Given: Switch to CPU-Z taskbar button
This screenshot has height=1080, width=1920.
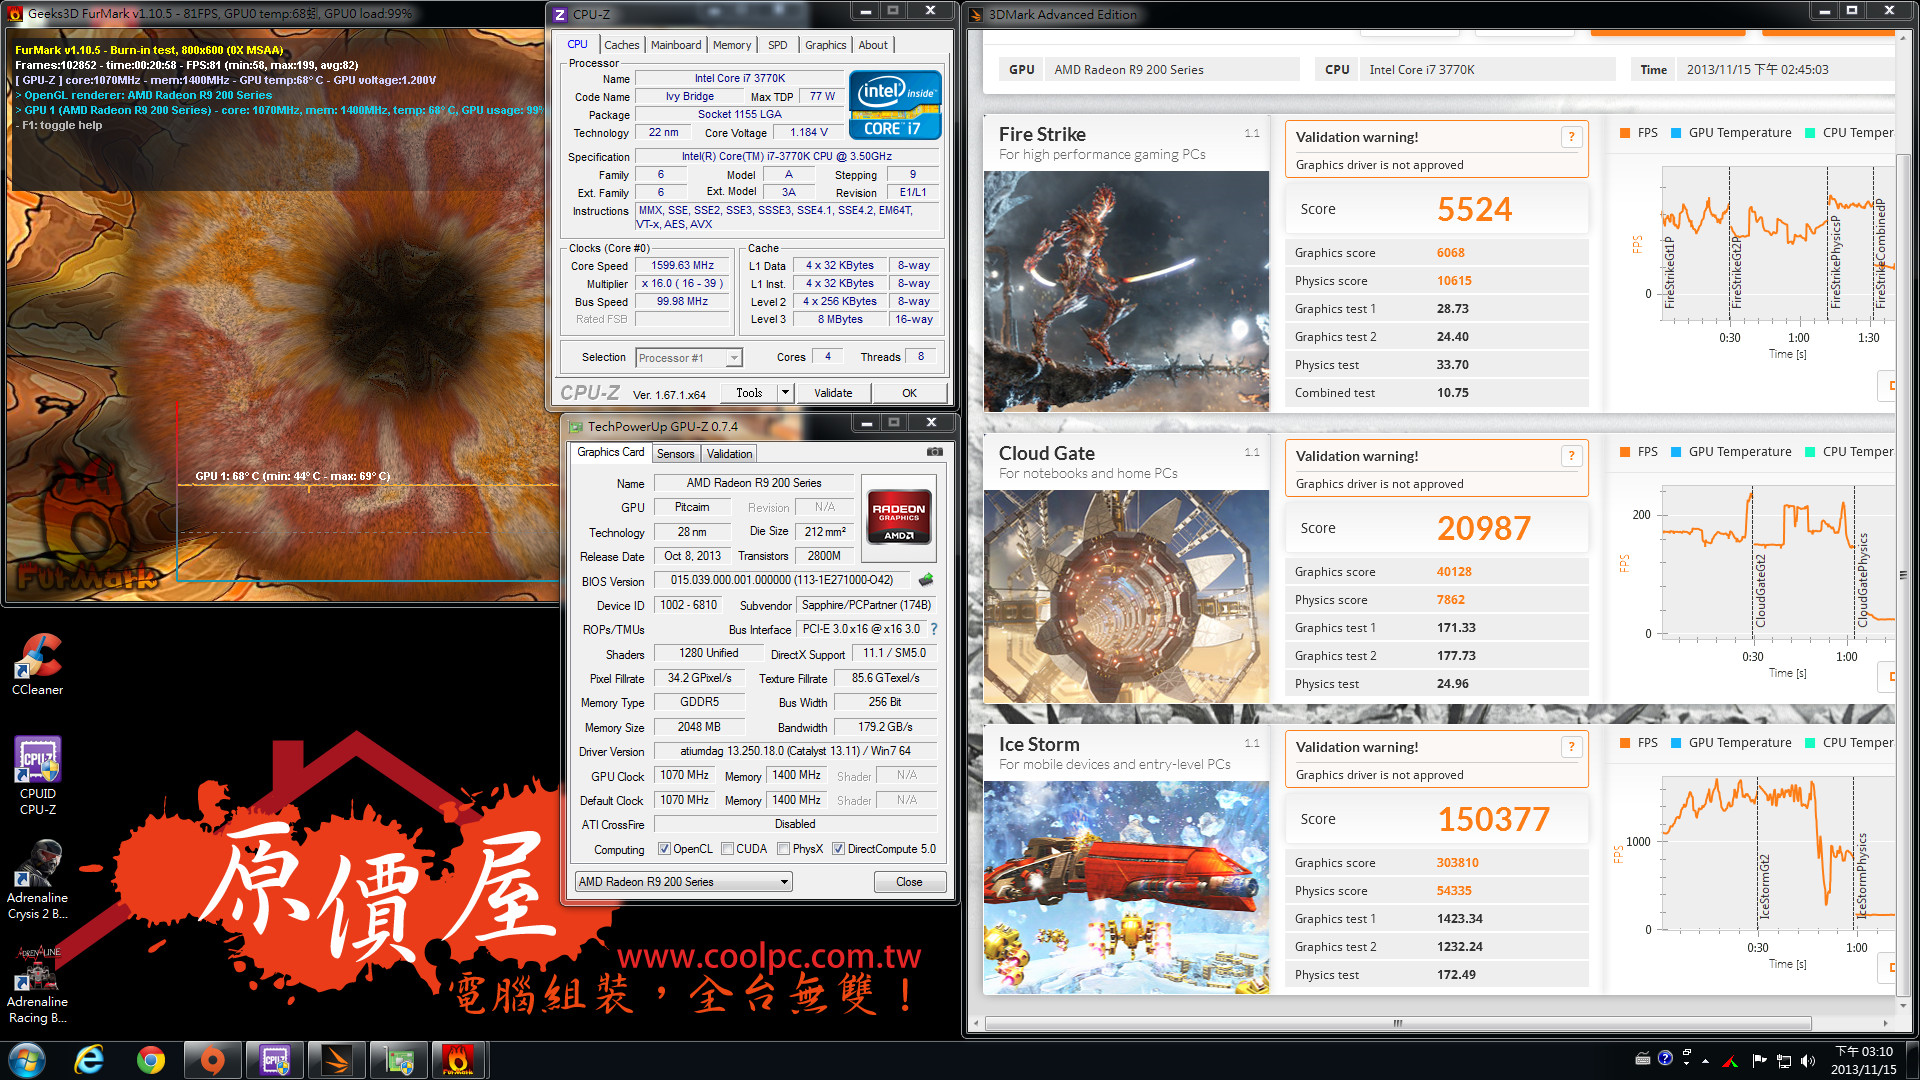Looking at the screenshot, I should click(x=274, y=1060).
